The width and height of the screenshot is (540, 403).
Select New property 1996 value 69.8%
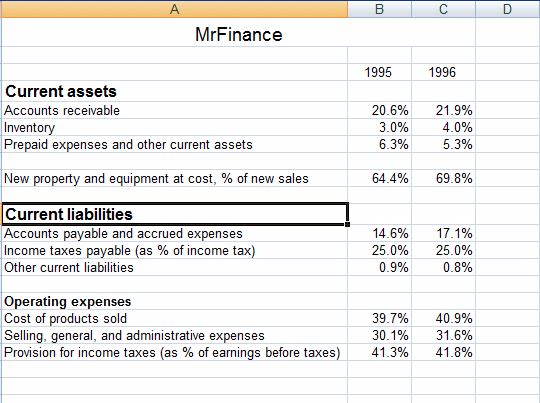click(444, 178)
